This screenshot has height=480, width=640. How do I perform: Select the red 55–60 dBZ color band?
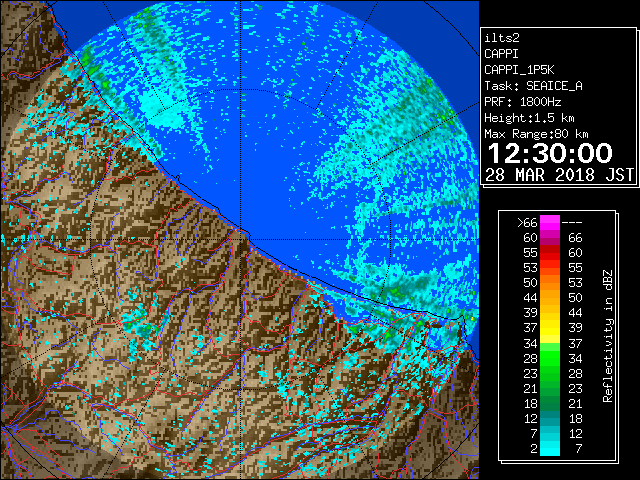[550, 253]
